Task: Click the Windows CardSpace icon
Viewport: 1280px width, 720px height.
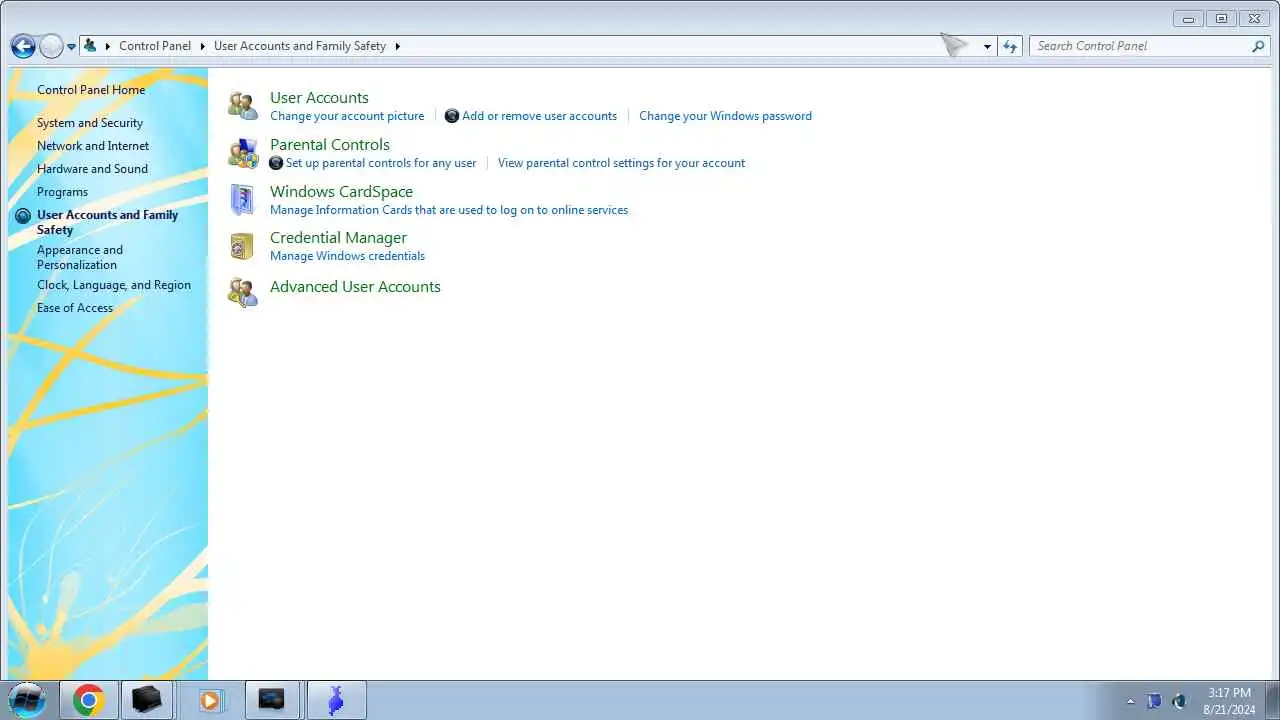Action: pos(243,200)
